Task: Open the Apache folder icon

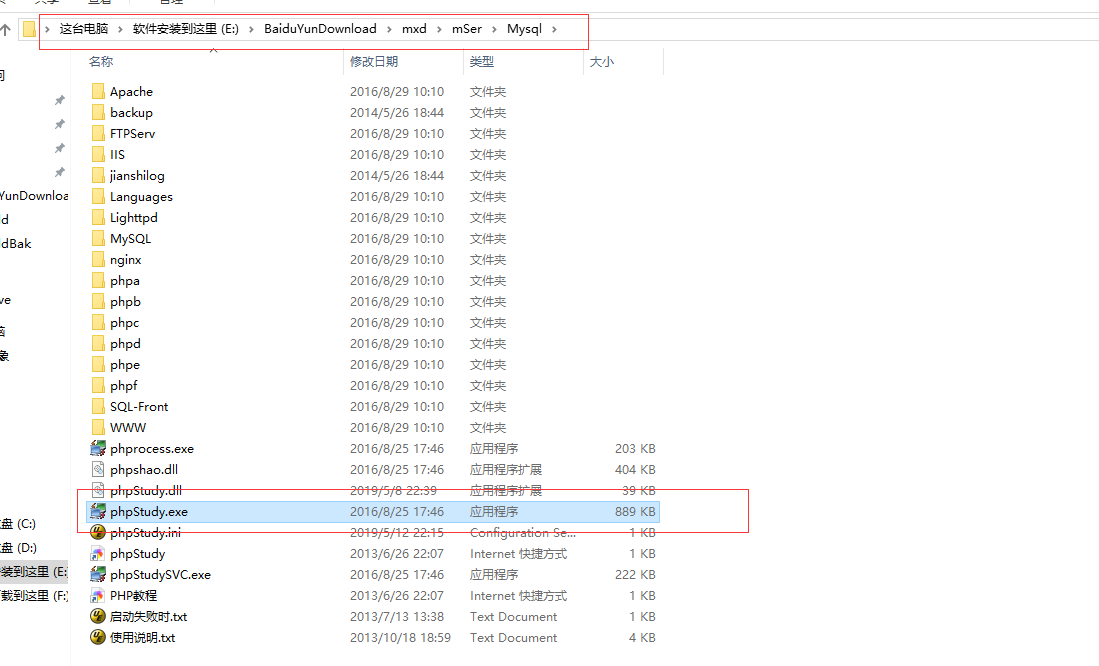Action: pos(98,91)
